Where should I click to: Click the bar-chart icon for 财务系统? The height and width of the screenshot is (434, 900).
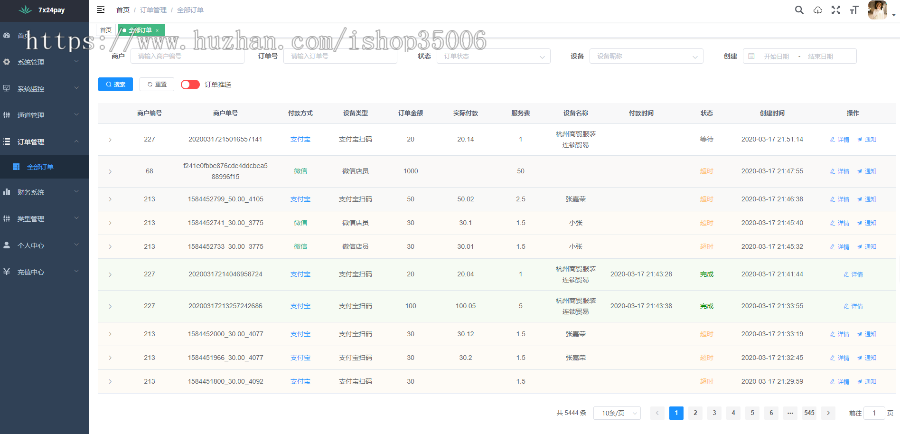tap(7, 192)
